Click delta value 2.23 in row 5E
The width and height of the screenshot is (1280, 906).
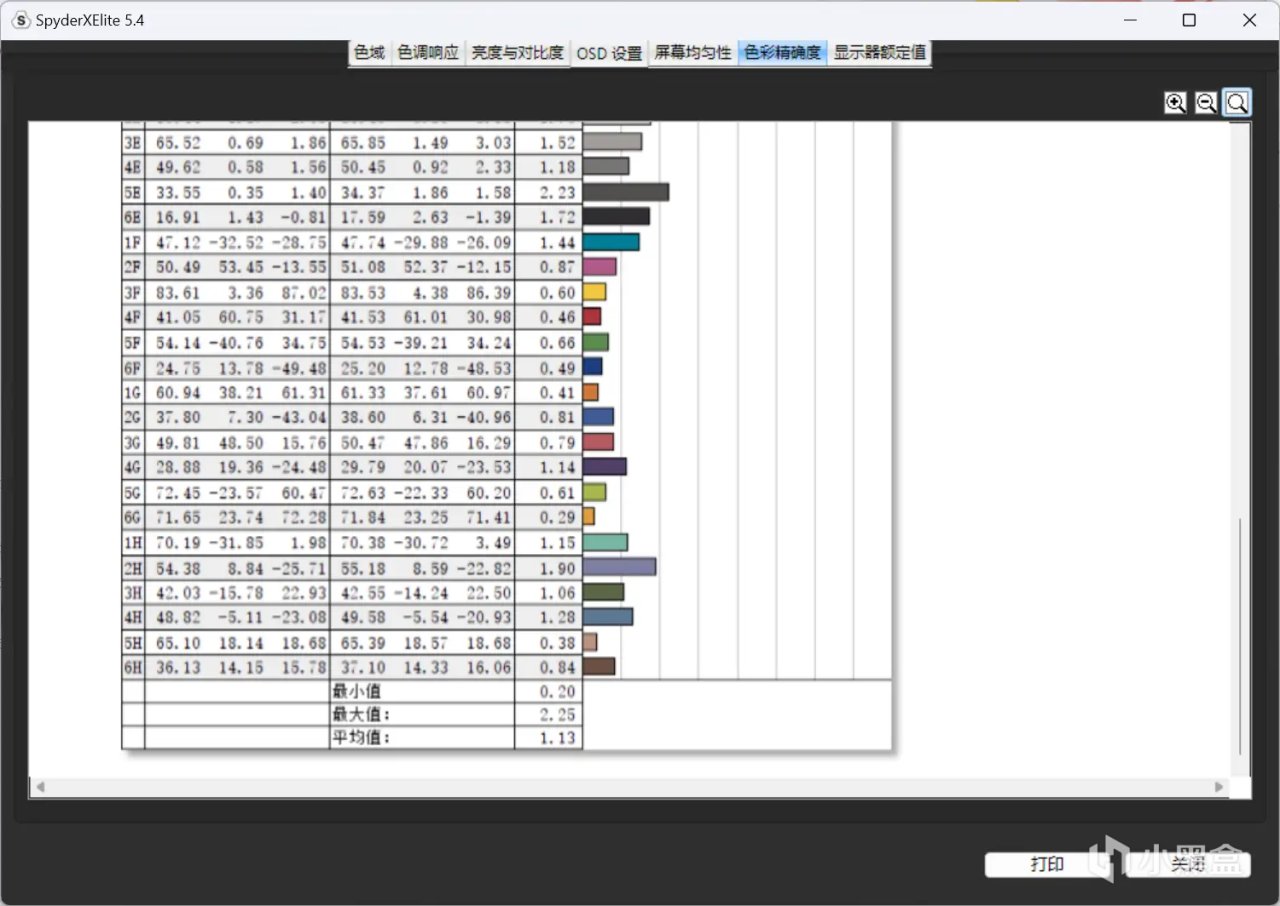point(556,192)
